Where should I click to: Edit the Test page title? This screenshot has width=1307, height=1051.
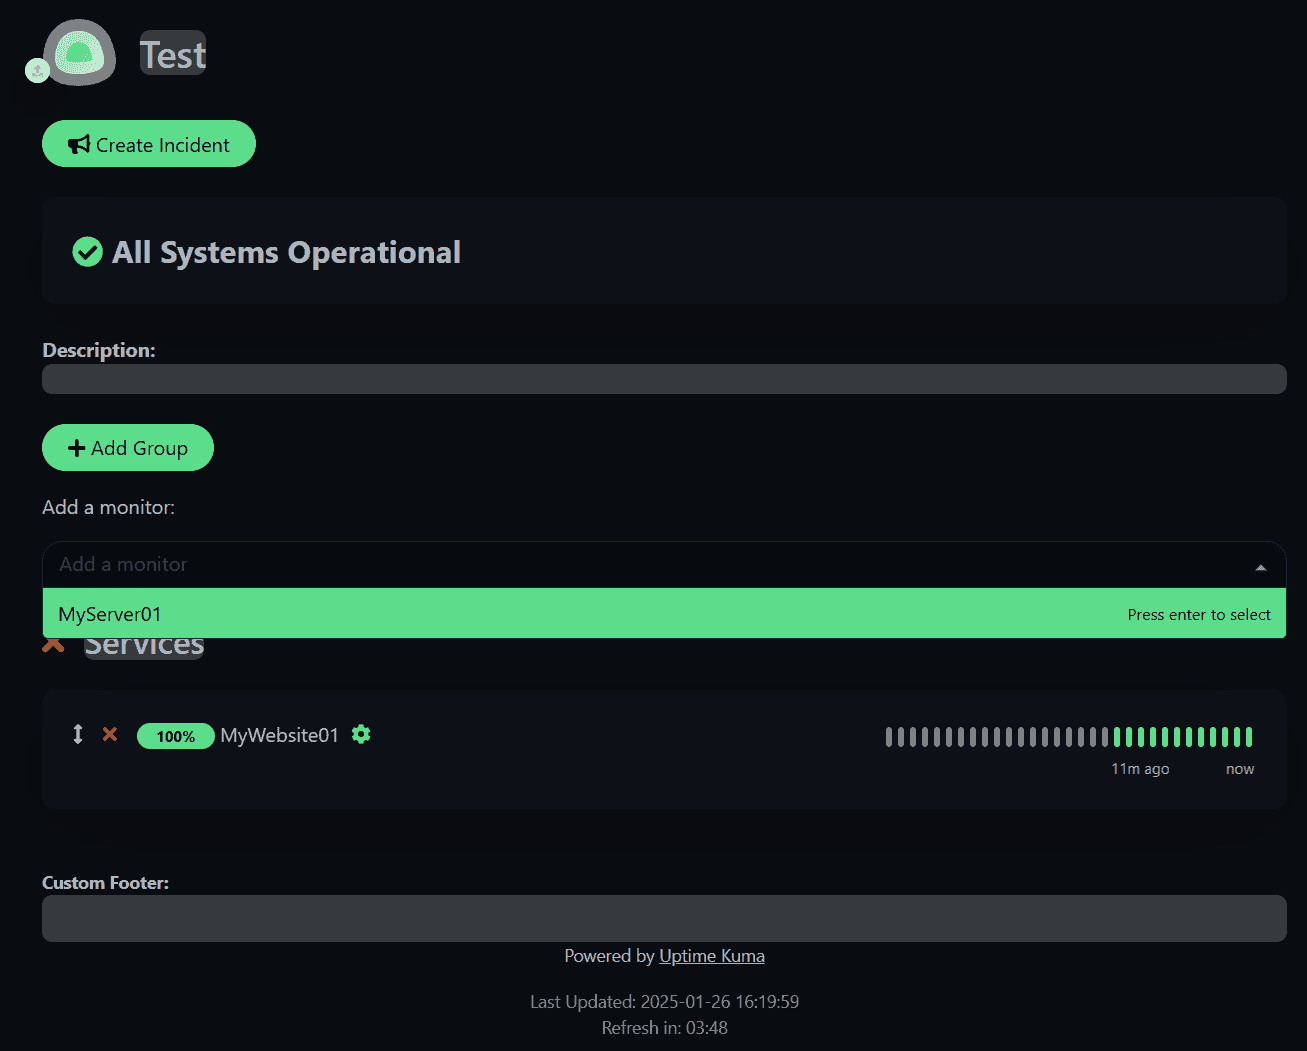[x=172, y=53]
